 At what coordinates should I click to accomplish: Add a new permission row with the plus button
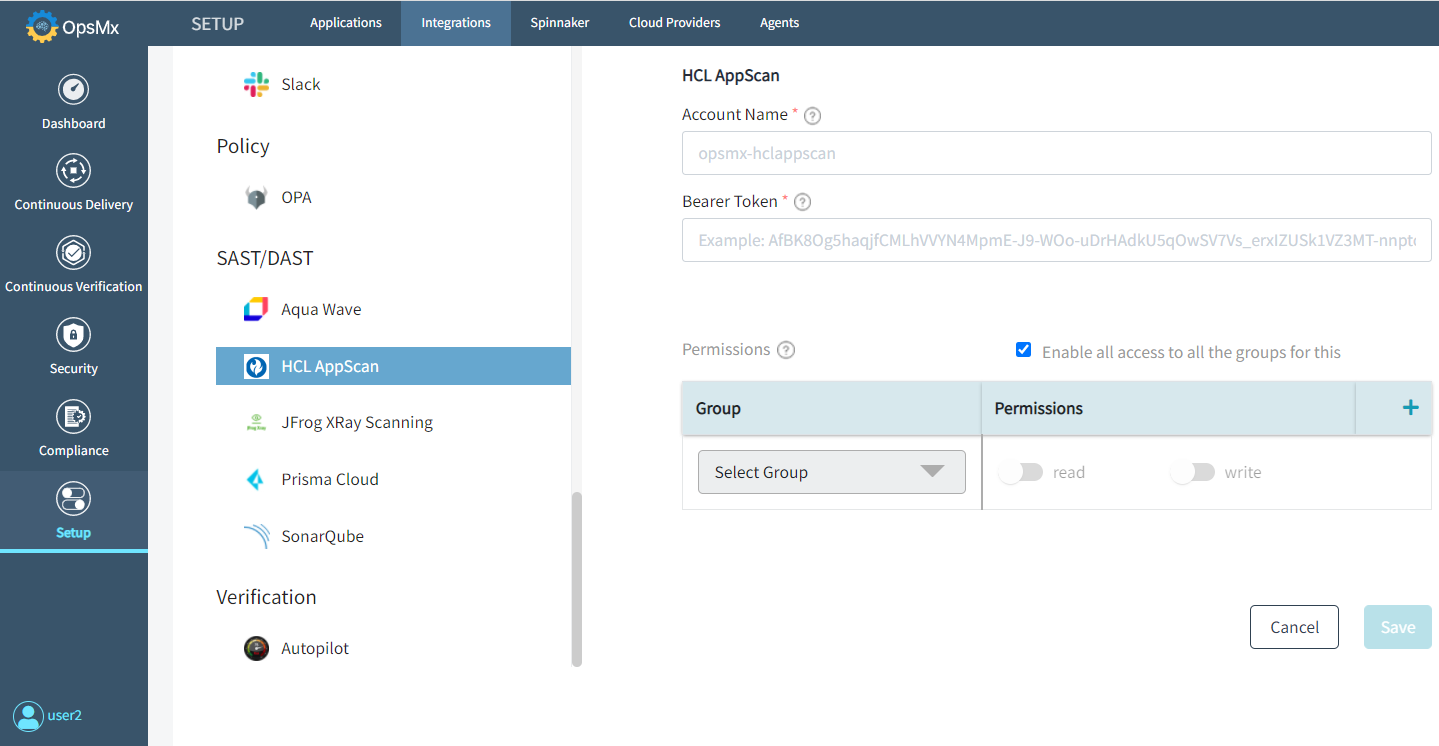point(1410,407)
